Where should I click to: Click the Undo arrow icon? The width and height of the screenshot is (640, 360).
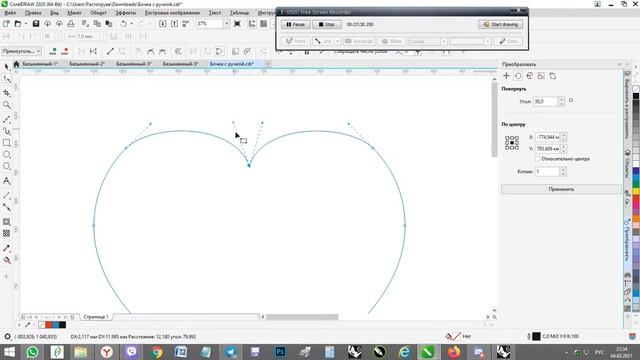pyautogui.click(x=123, y=24)
